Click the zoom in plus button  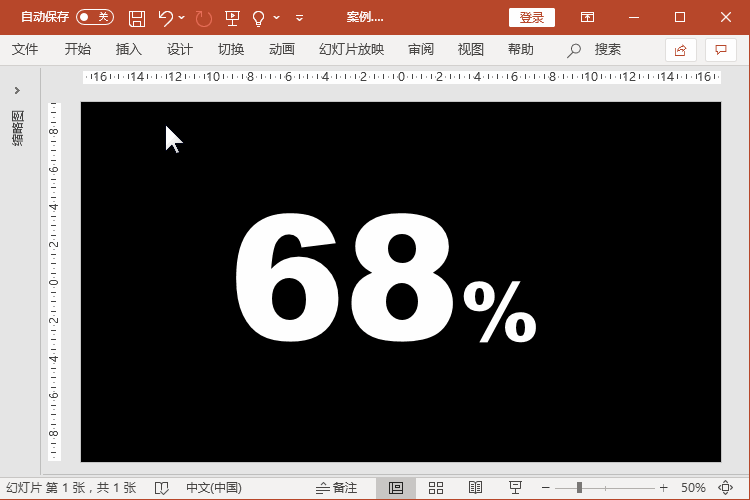tap(663, 488)
